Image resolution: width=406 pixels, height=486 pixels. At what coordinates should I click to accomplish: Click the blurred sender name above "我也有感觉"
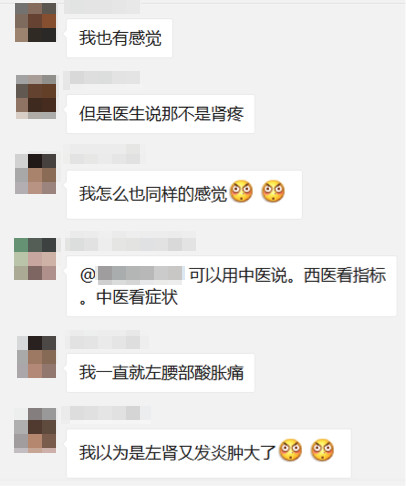(x=102, y=7)
